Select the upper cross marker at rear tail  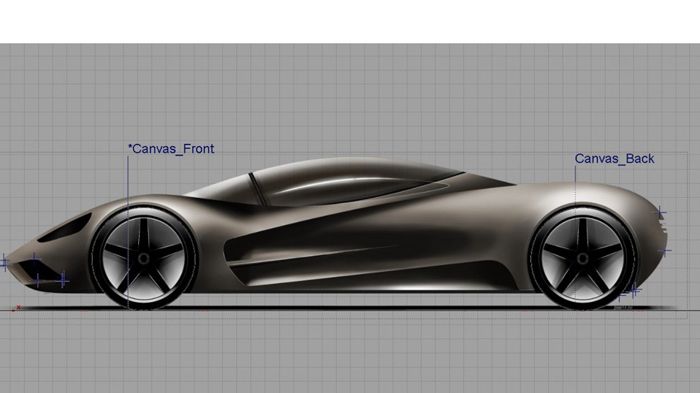[x=661, y=213]
